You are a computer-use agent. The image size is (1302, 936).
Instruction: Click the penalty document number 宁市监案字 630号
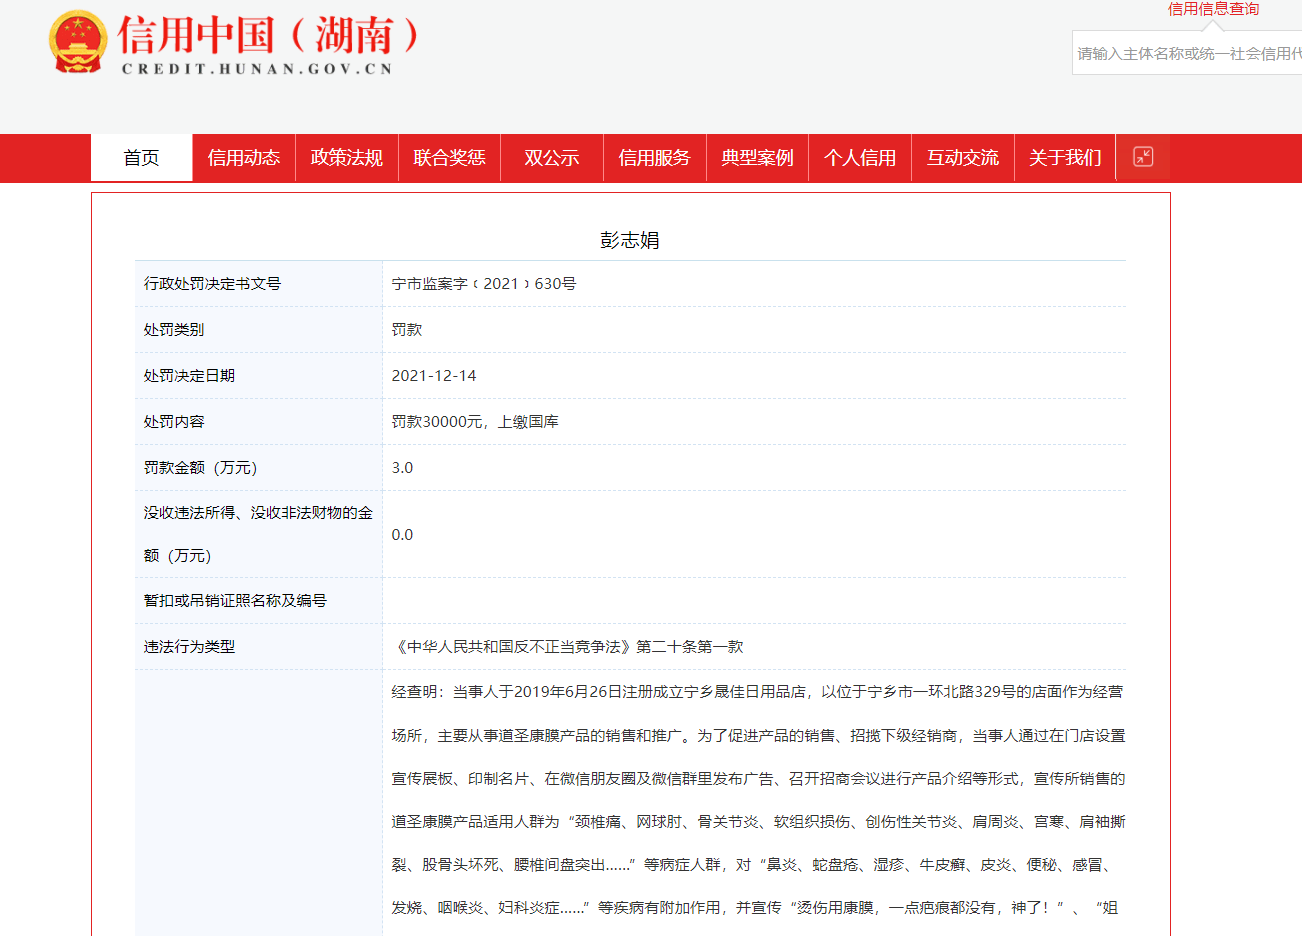coord(484,284)
